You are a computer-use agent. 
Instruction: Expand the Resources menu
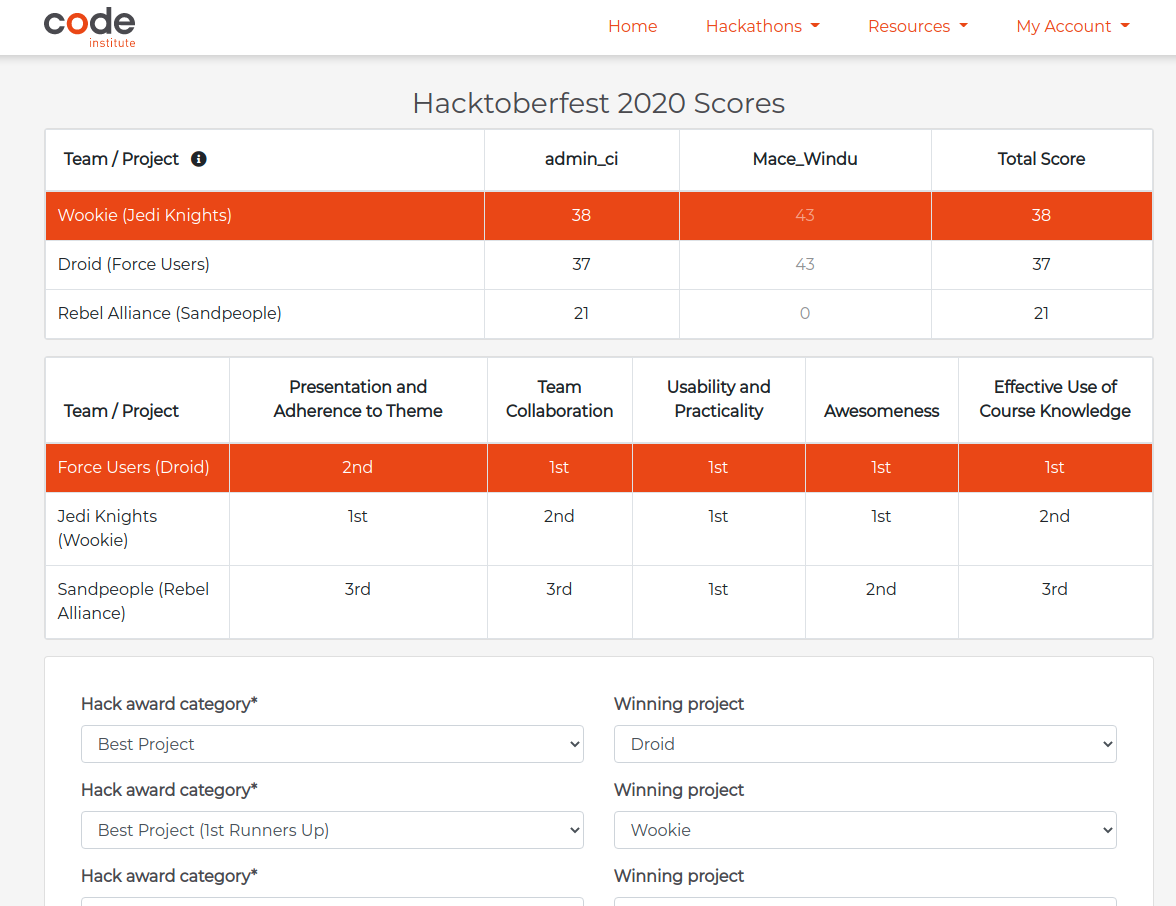coord(918,26)
